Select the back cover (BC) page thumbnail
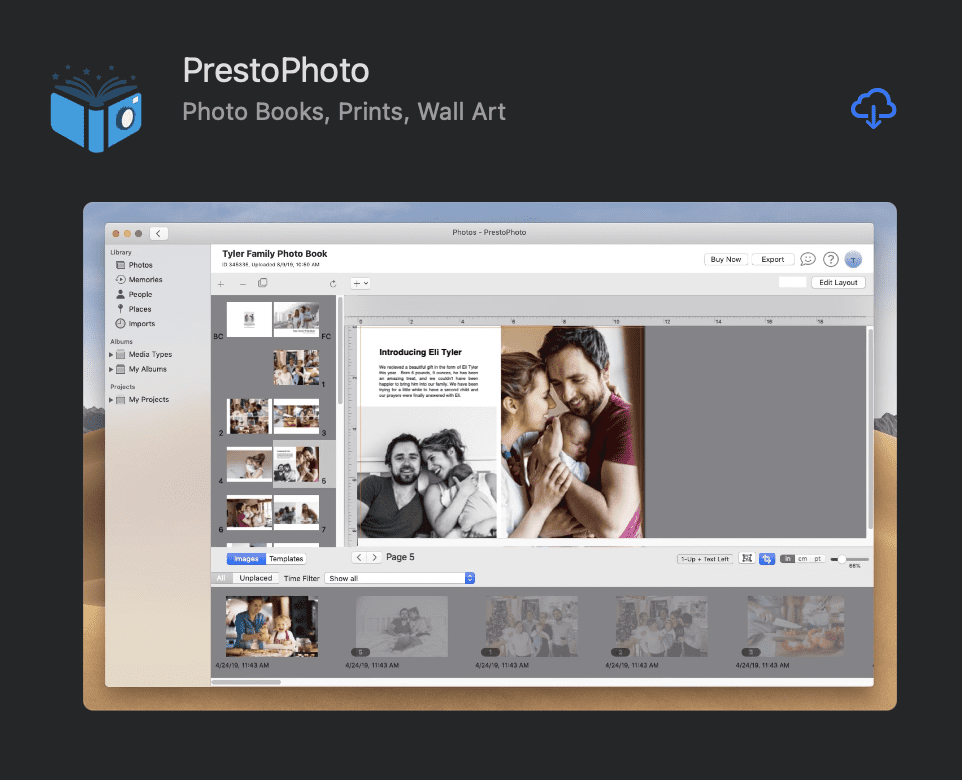The height and width of the screenshot is (780, 962). (x=249, y=319)
